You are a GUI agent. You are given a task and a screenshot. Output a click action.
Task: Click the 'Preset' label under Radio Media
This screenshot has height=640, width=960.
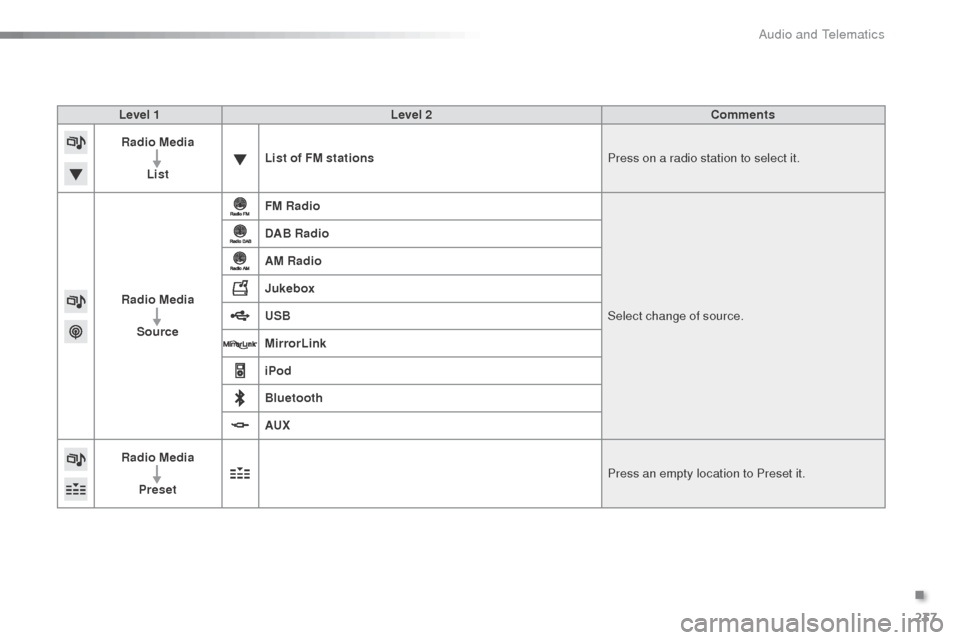point(157,489)
